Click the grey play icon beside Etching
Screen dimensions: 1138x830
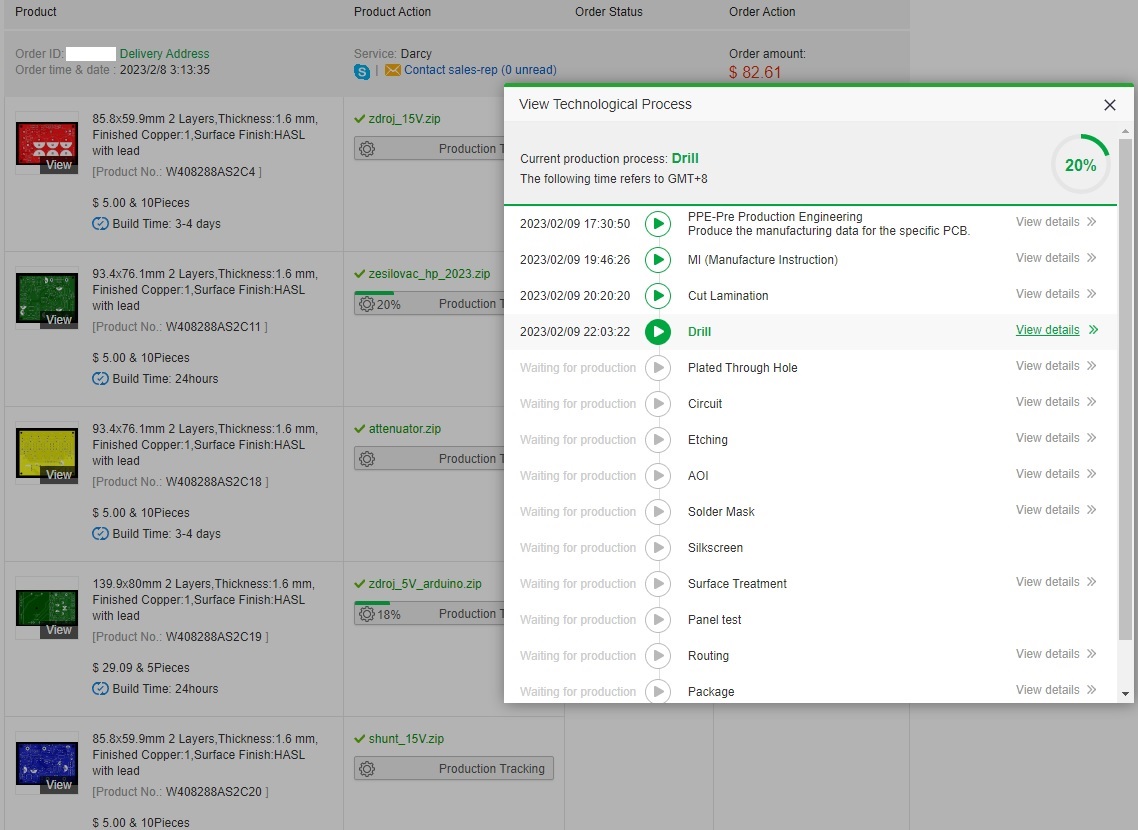(658, 440)
